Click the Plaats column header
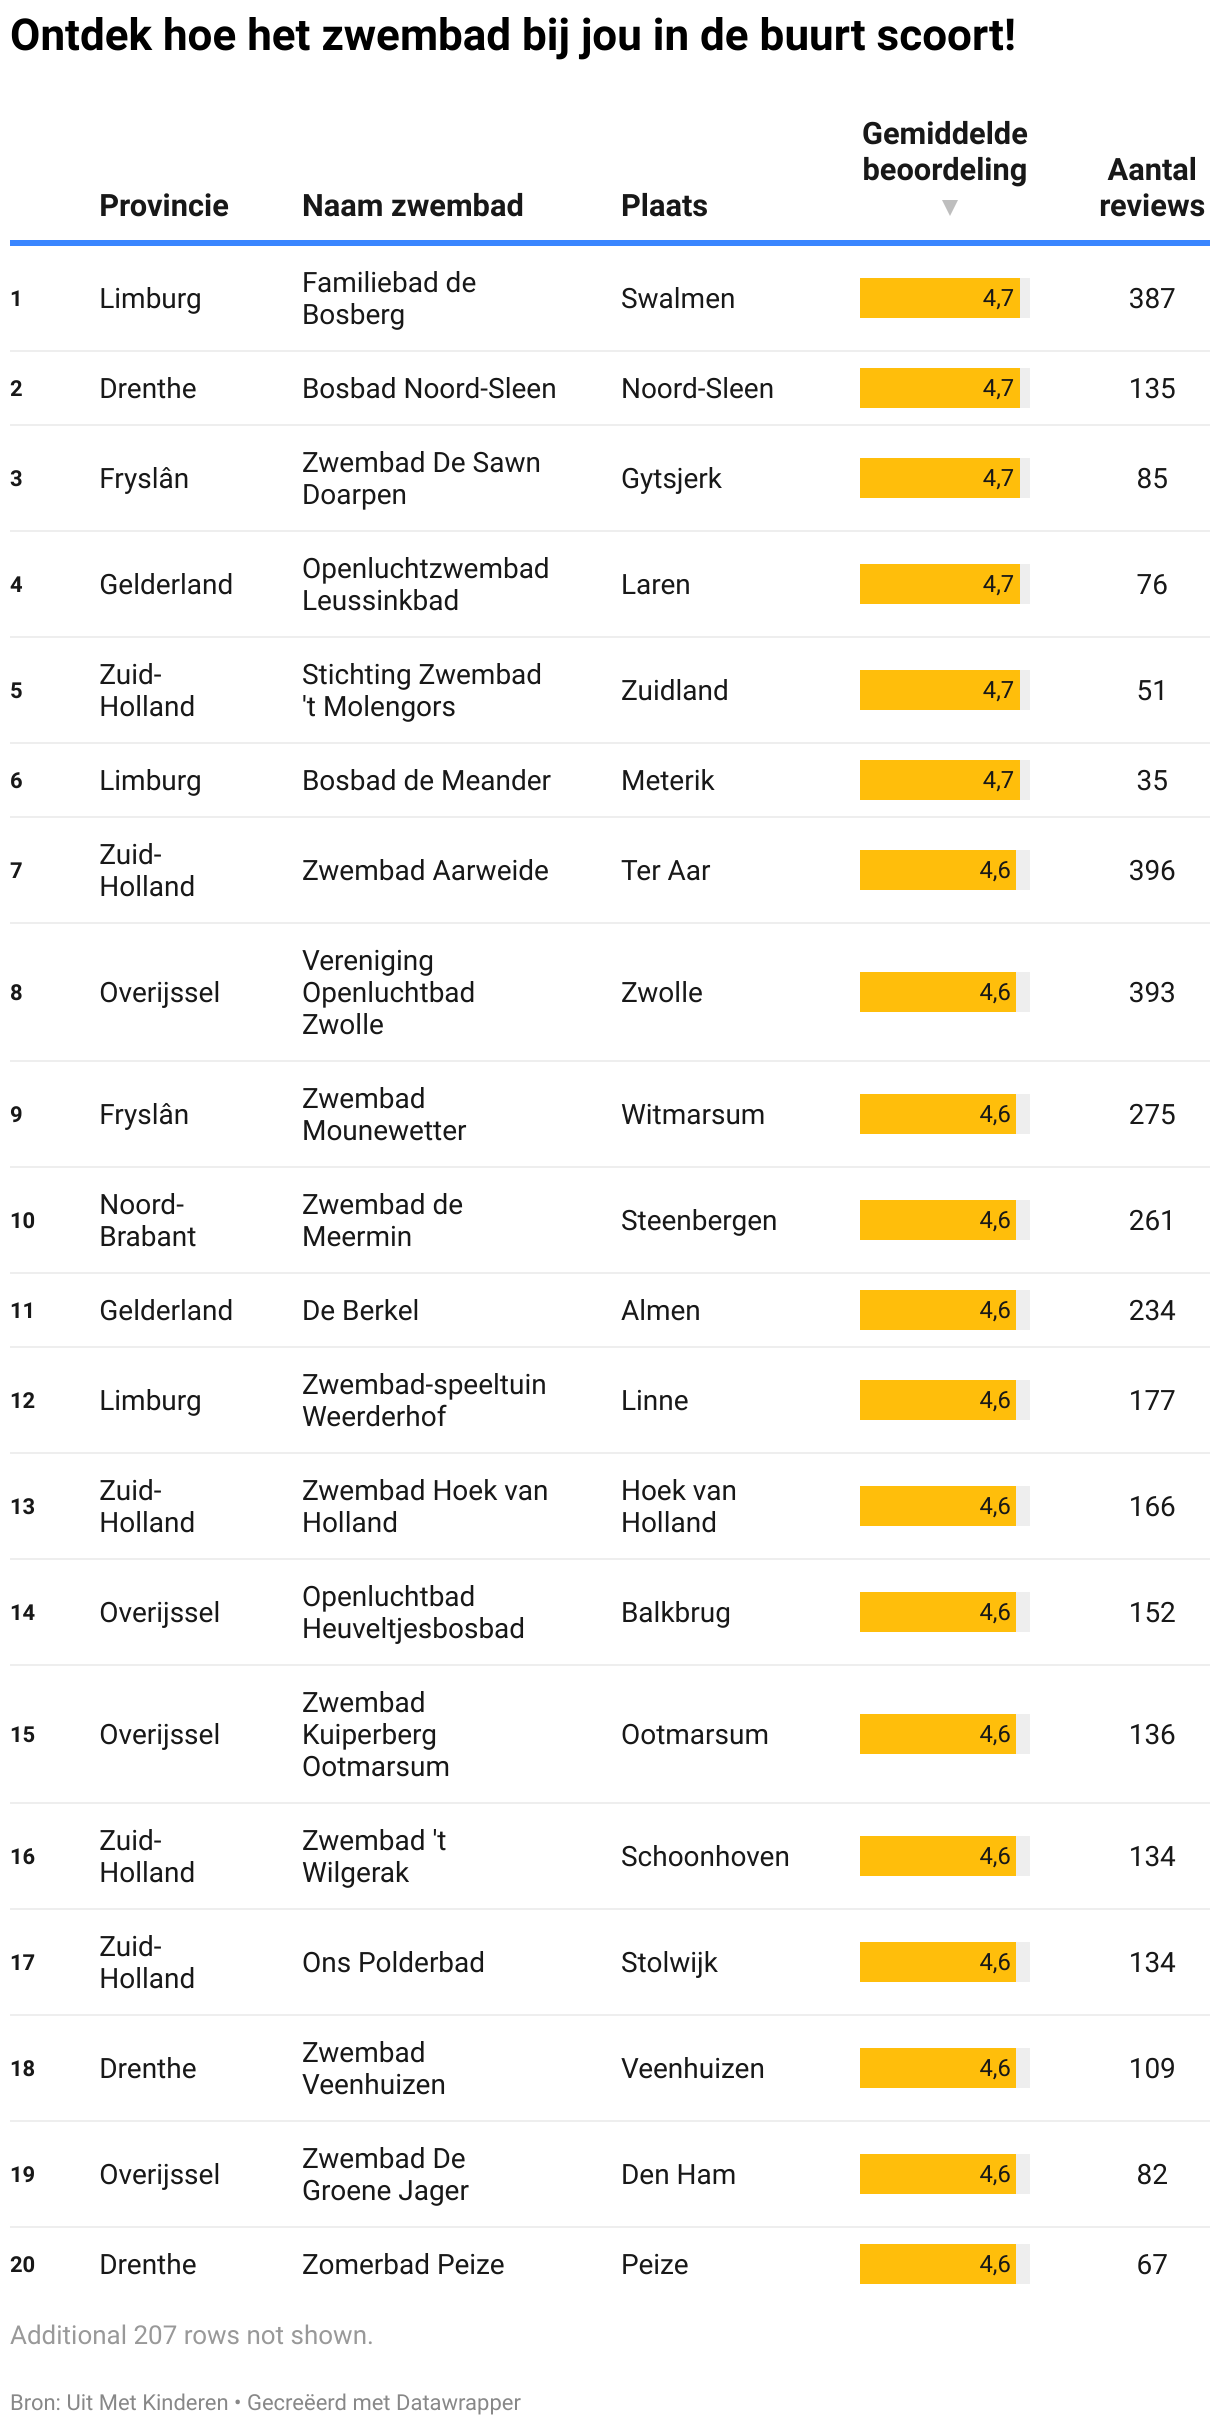The height and width of the screenshot is (2426, 1220). [x=664, y=206]
